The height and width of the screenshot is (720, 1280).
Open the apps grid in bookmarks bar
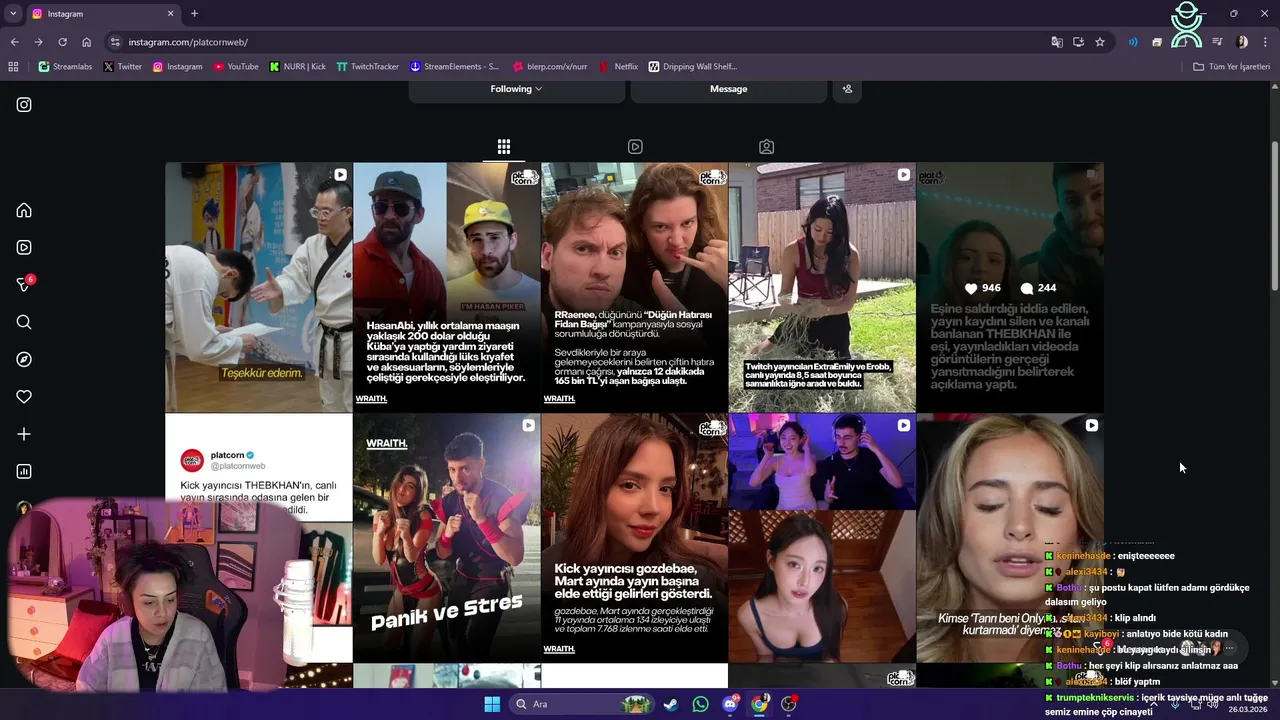(x=13, y=67)
